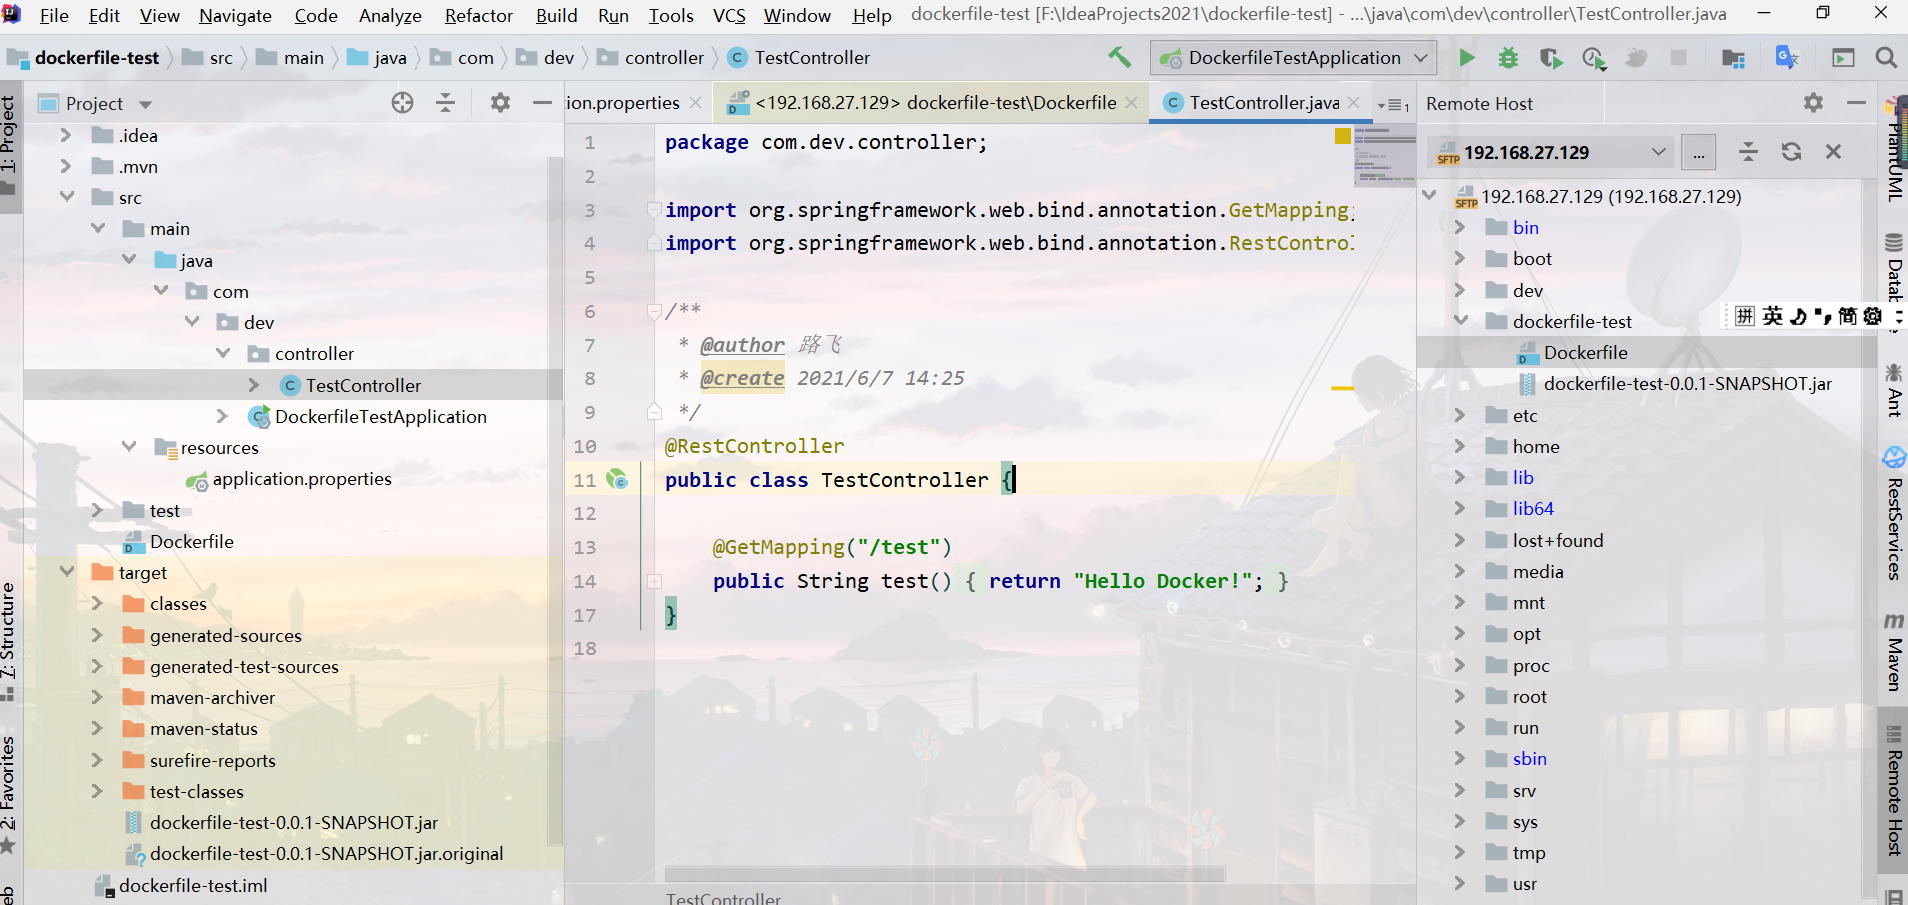Screen dimensions: 1908x905
Task: Select remote dockerfile-test-0.0.1-SNAPSHOT.jar in Remote Host
Action: pyautogui.click(x=1687, y=384)
